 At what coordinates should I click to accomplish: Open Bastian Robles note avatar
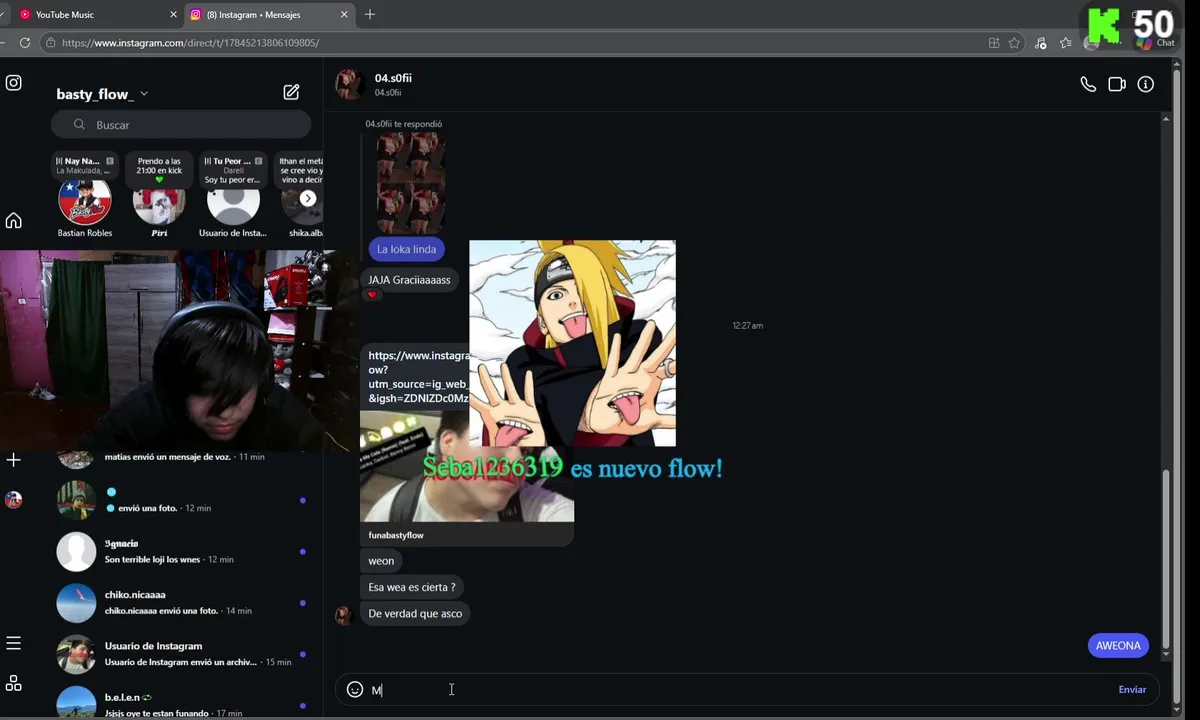pos(84,202)
